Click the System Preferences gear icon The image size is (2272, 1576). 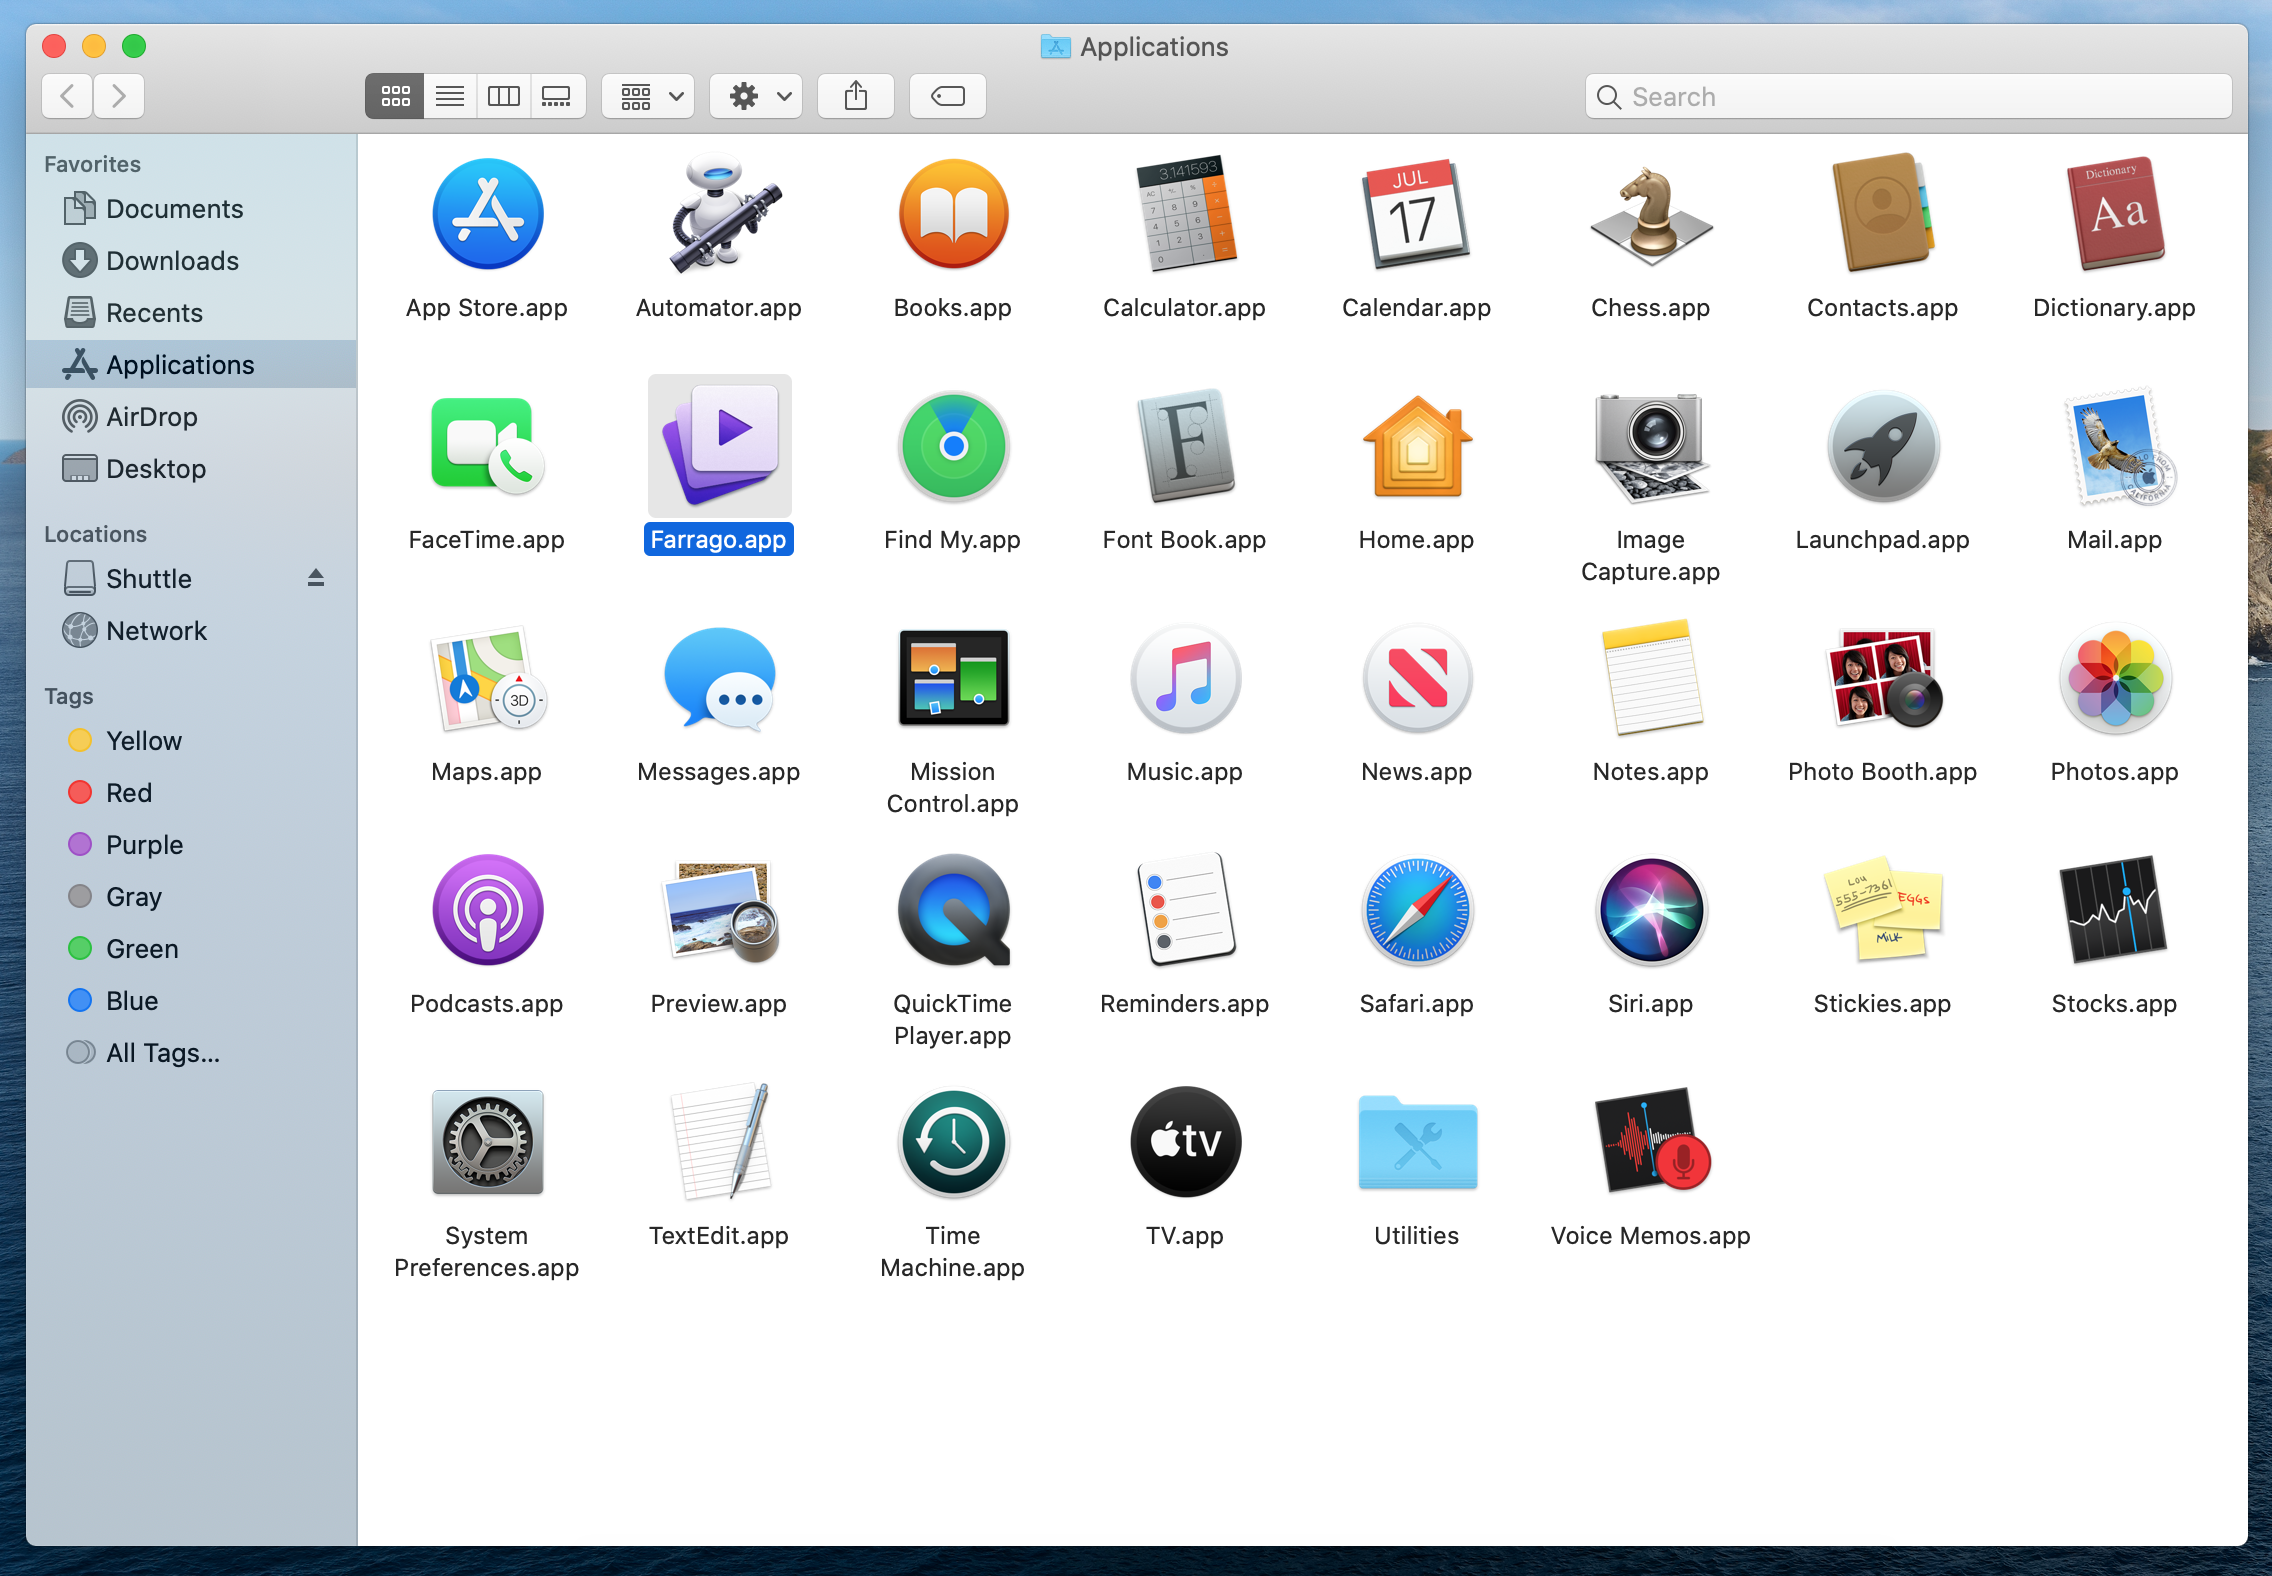487,1142
